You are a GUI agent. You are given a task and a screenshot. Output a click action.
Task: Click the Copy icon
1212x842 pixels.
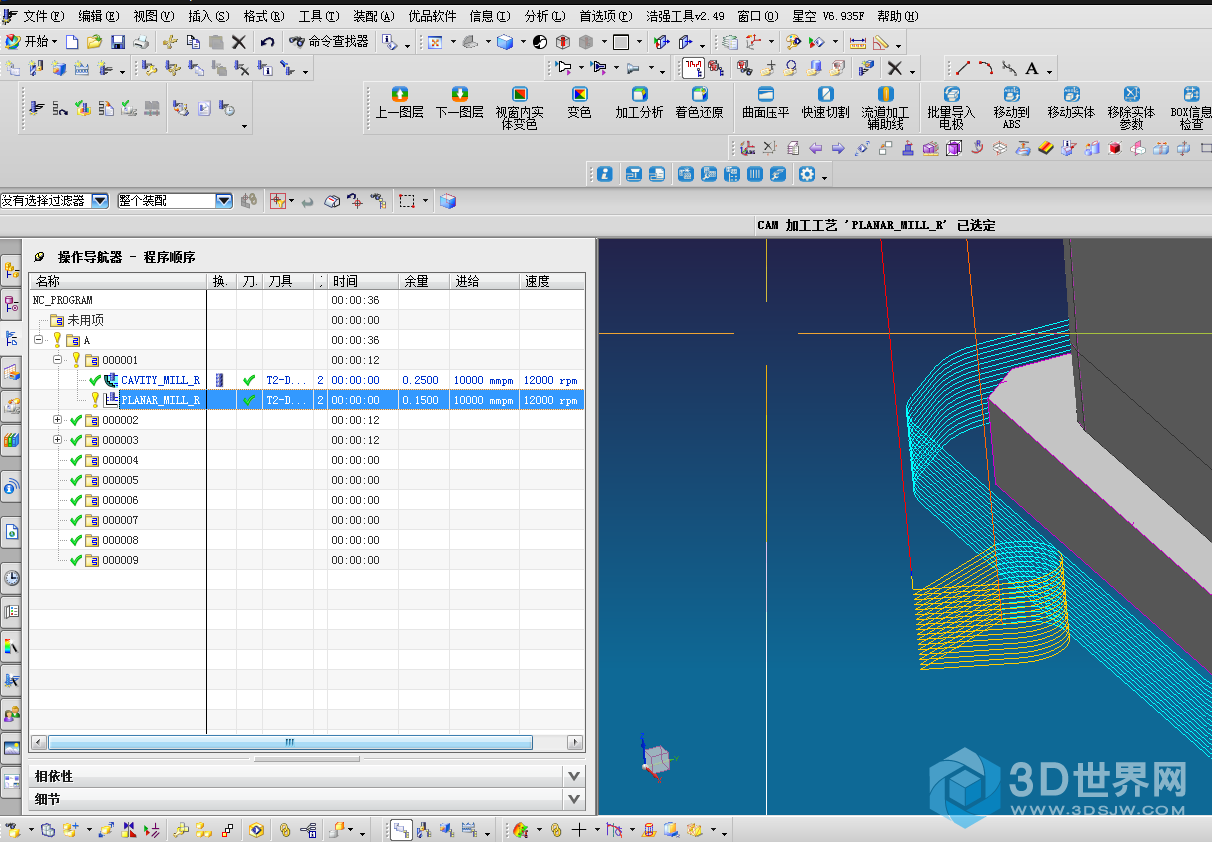pos(193,42)
